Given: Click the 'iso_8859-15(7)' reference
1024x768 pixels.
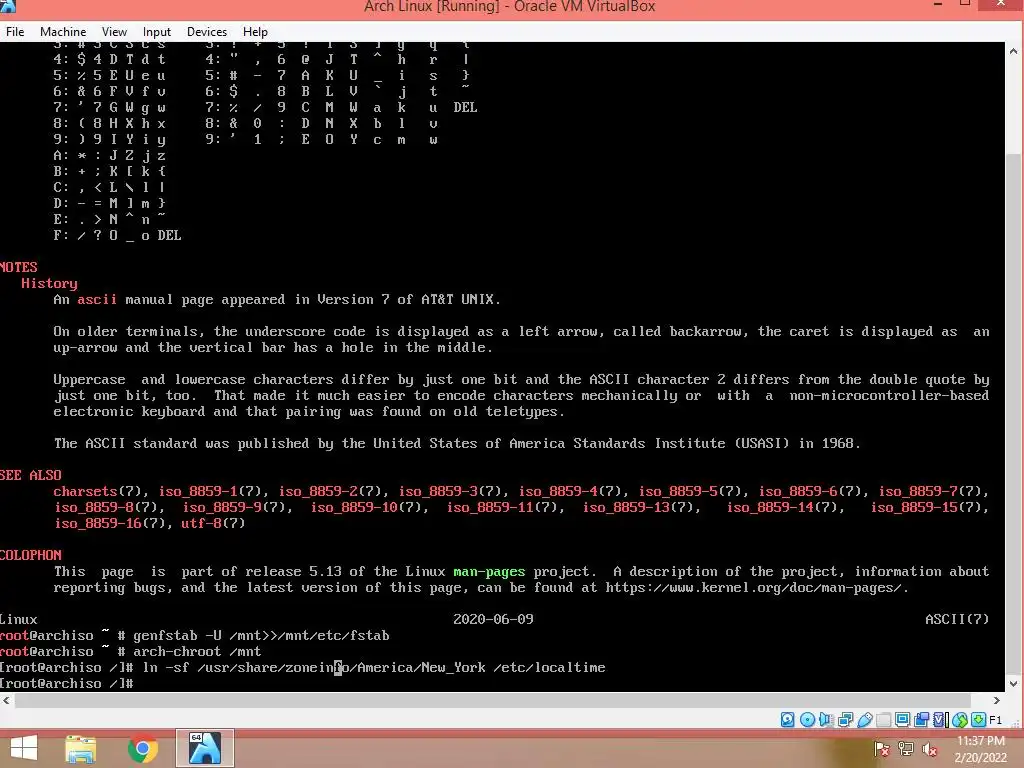Looking at the screenshot, I should click(926, 507).
